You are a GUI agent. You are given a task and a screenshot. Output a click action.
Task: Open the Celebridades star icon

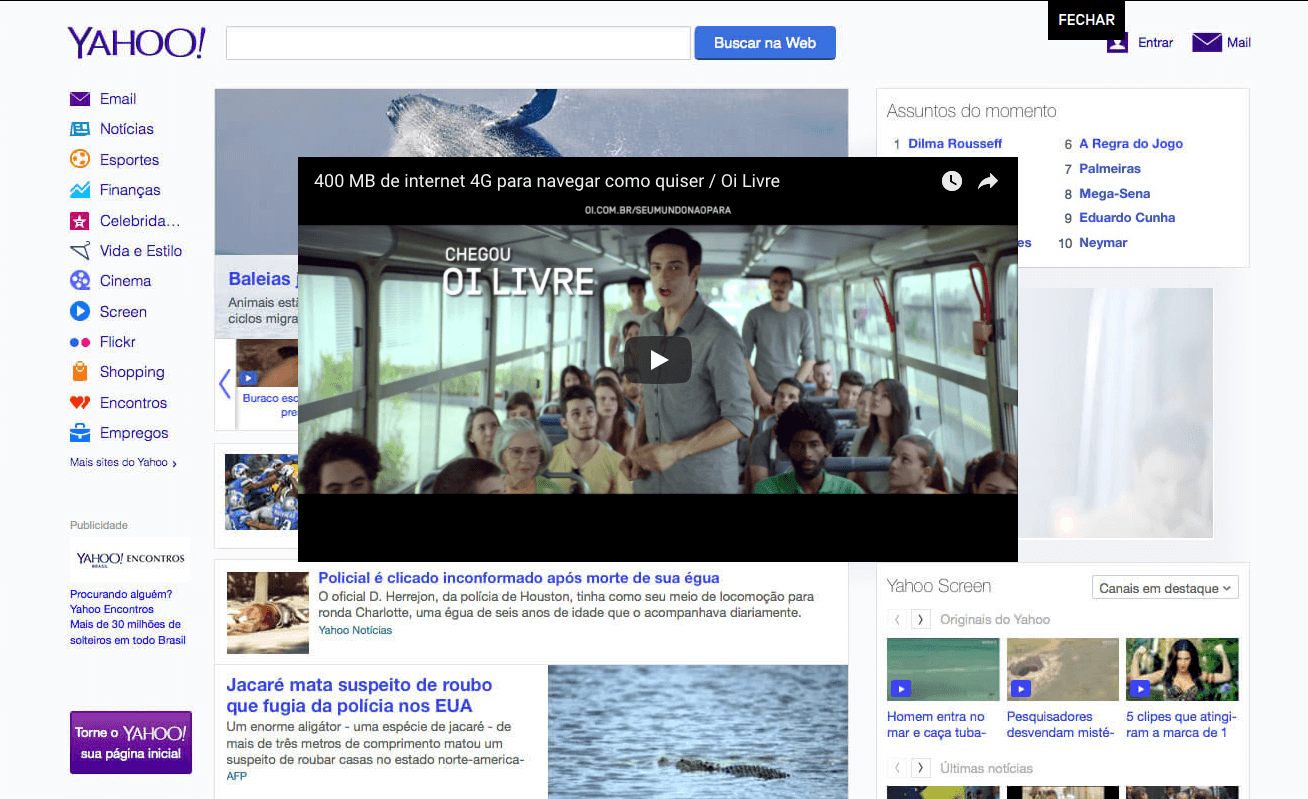click(x=80, y=221)
